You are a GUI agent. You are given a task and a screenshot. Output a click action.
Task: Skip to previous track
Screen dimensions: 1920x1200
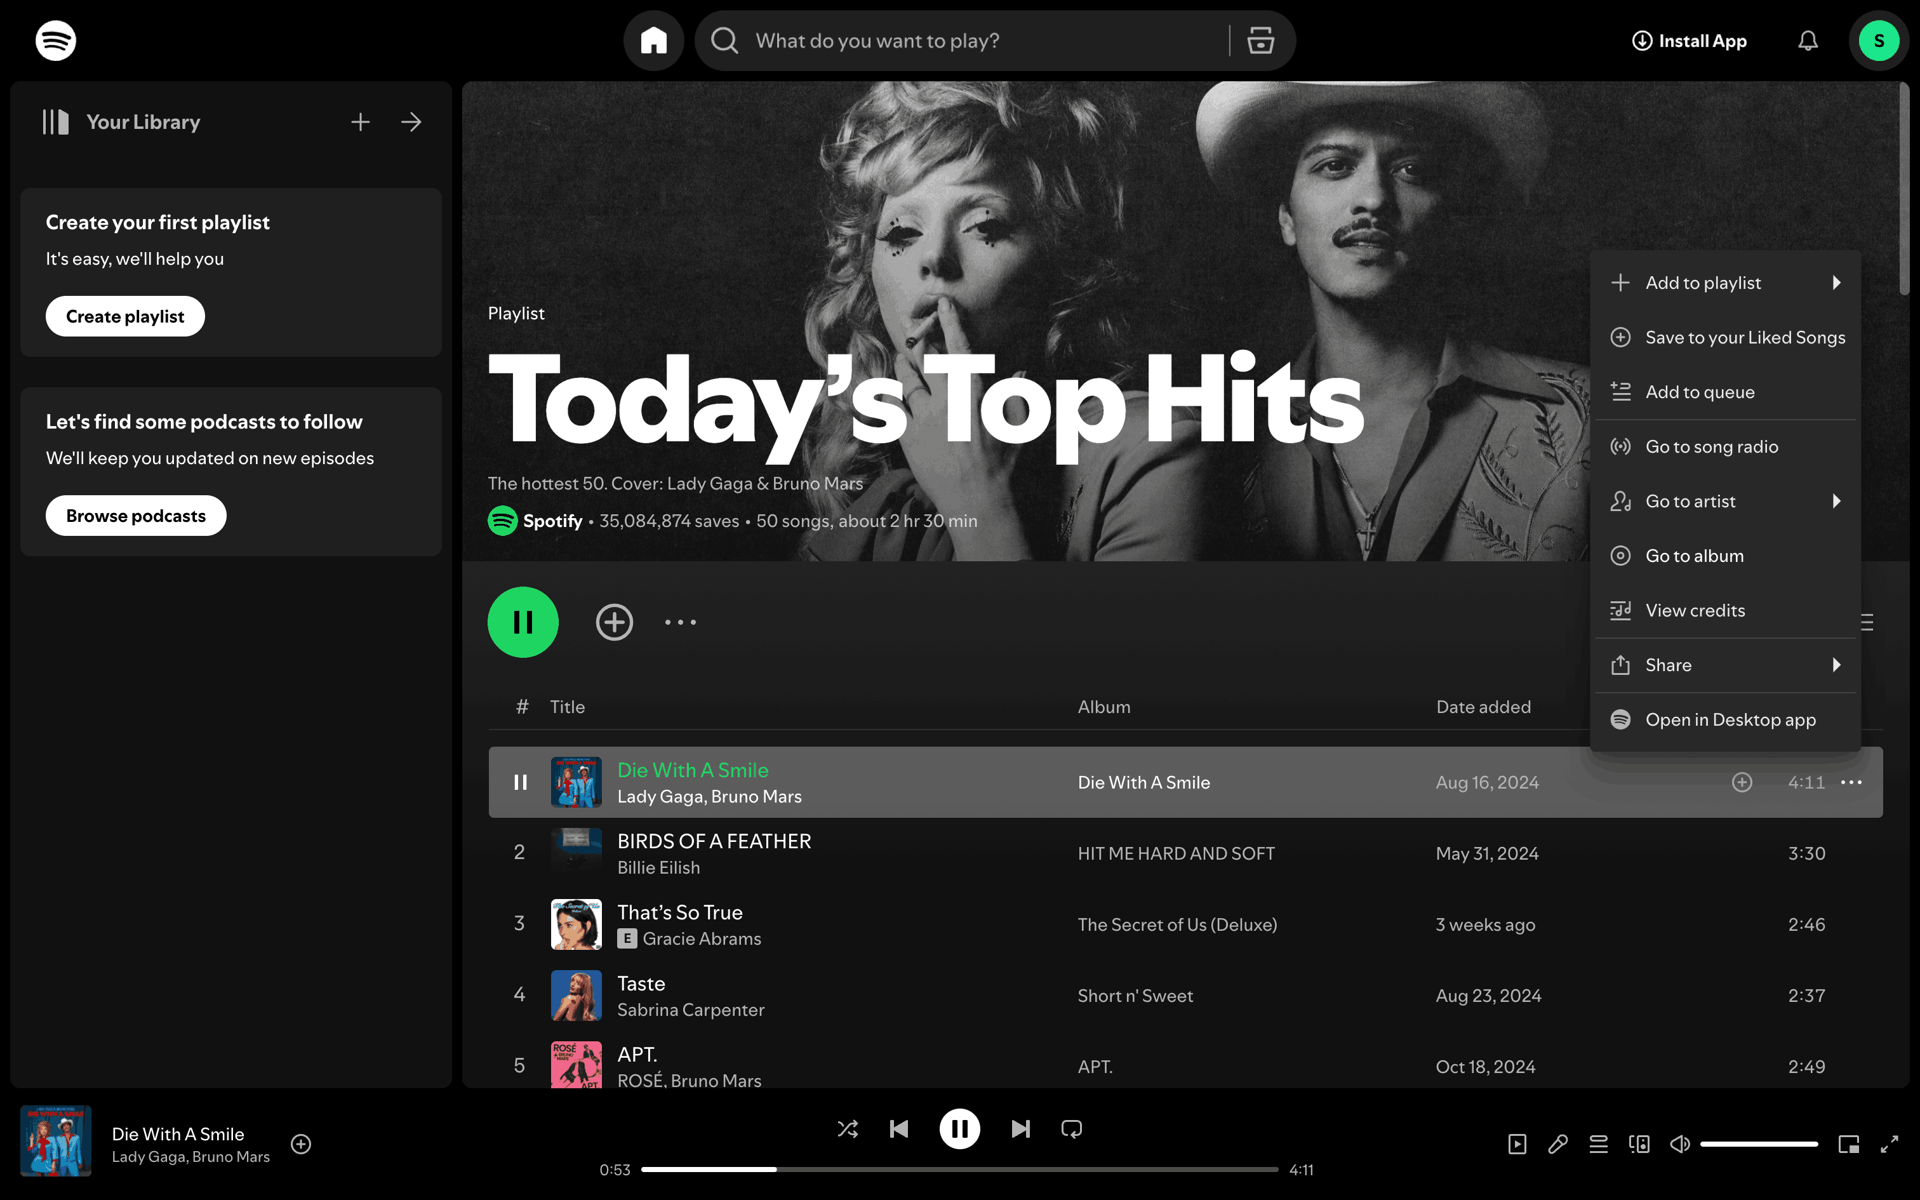(x=899, y=1129)
